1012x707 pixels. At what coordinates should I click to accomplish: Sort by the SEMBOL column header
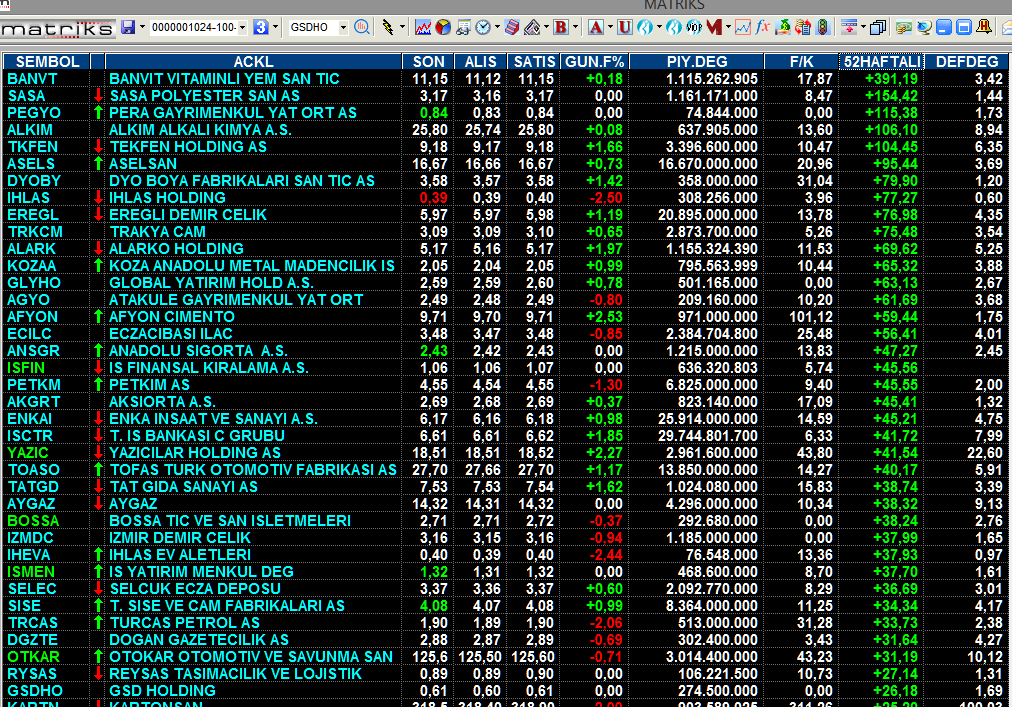click(x=47, y=61)
